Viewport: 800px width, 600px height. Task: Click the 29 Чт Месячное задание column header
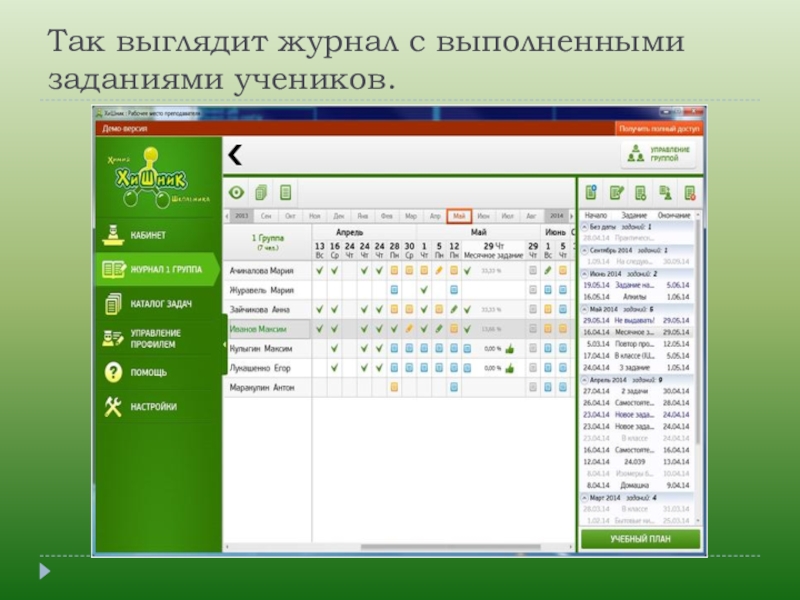pos(493,250)
